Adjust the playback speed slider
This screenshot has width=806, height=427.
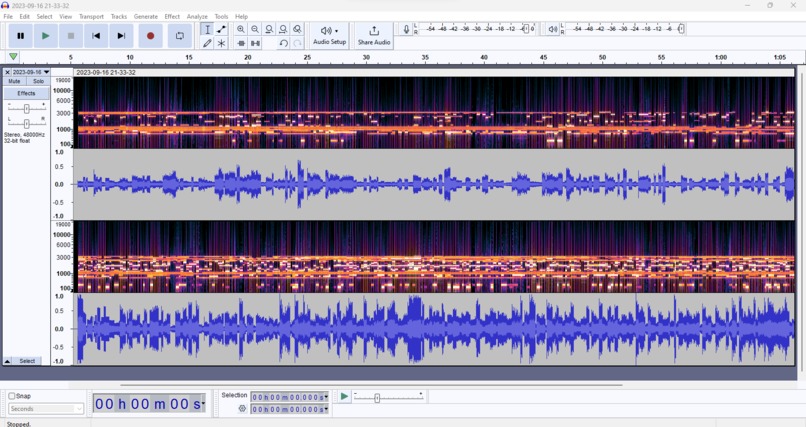point(377,398)
